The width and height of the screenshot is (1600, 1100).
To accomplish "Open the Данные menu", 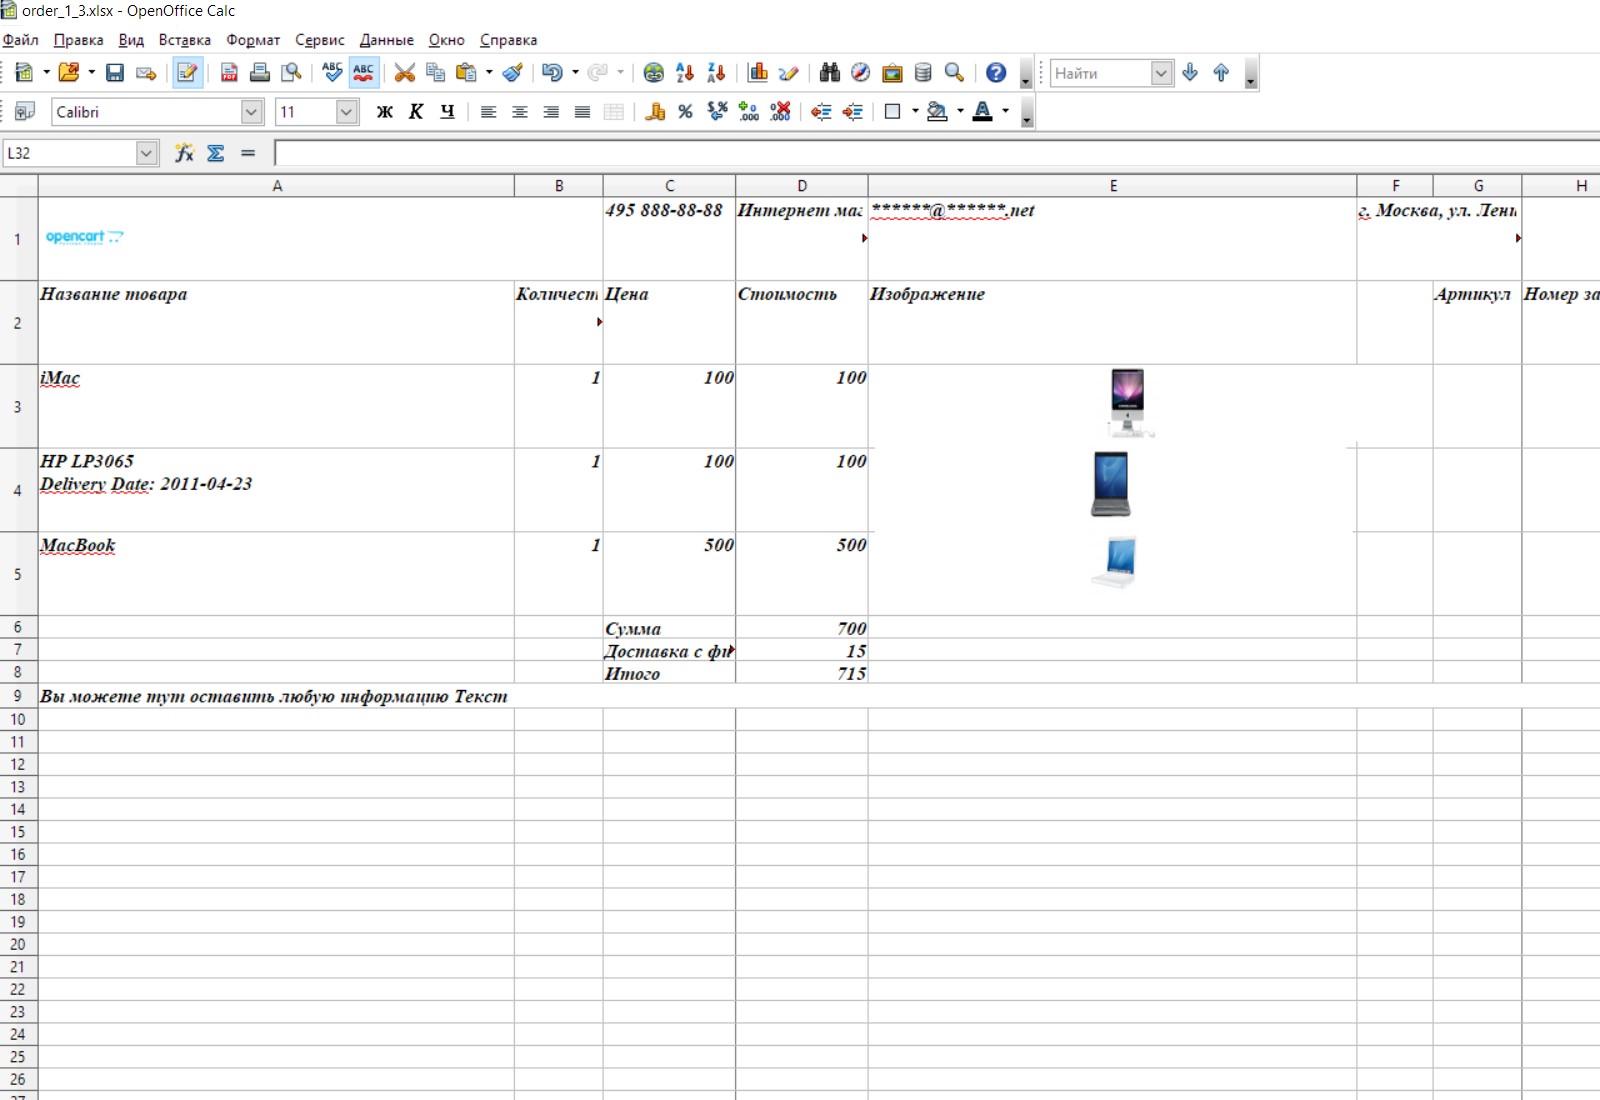I will click(387, 40).
